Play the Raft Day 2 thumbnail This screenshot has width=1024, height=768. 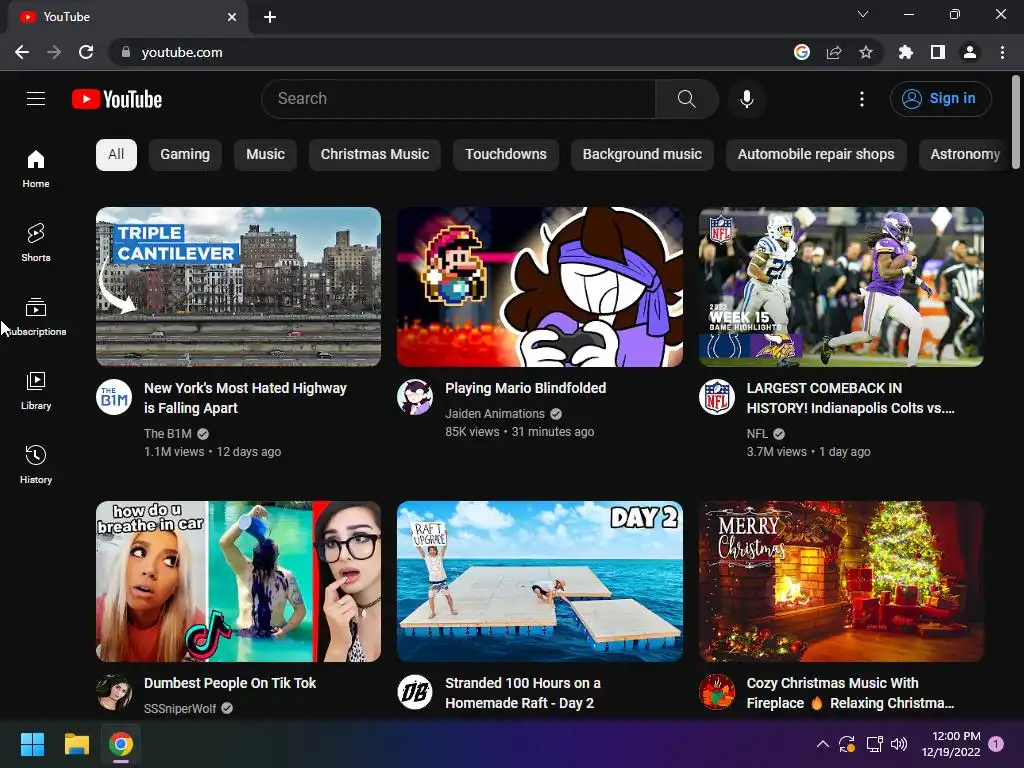[540, 581]
